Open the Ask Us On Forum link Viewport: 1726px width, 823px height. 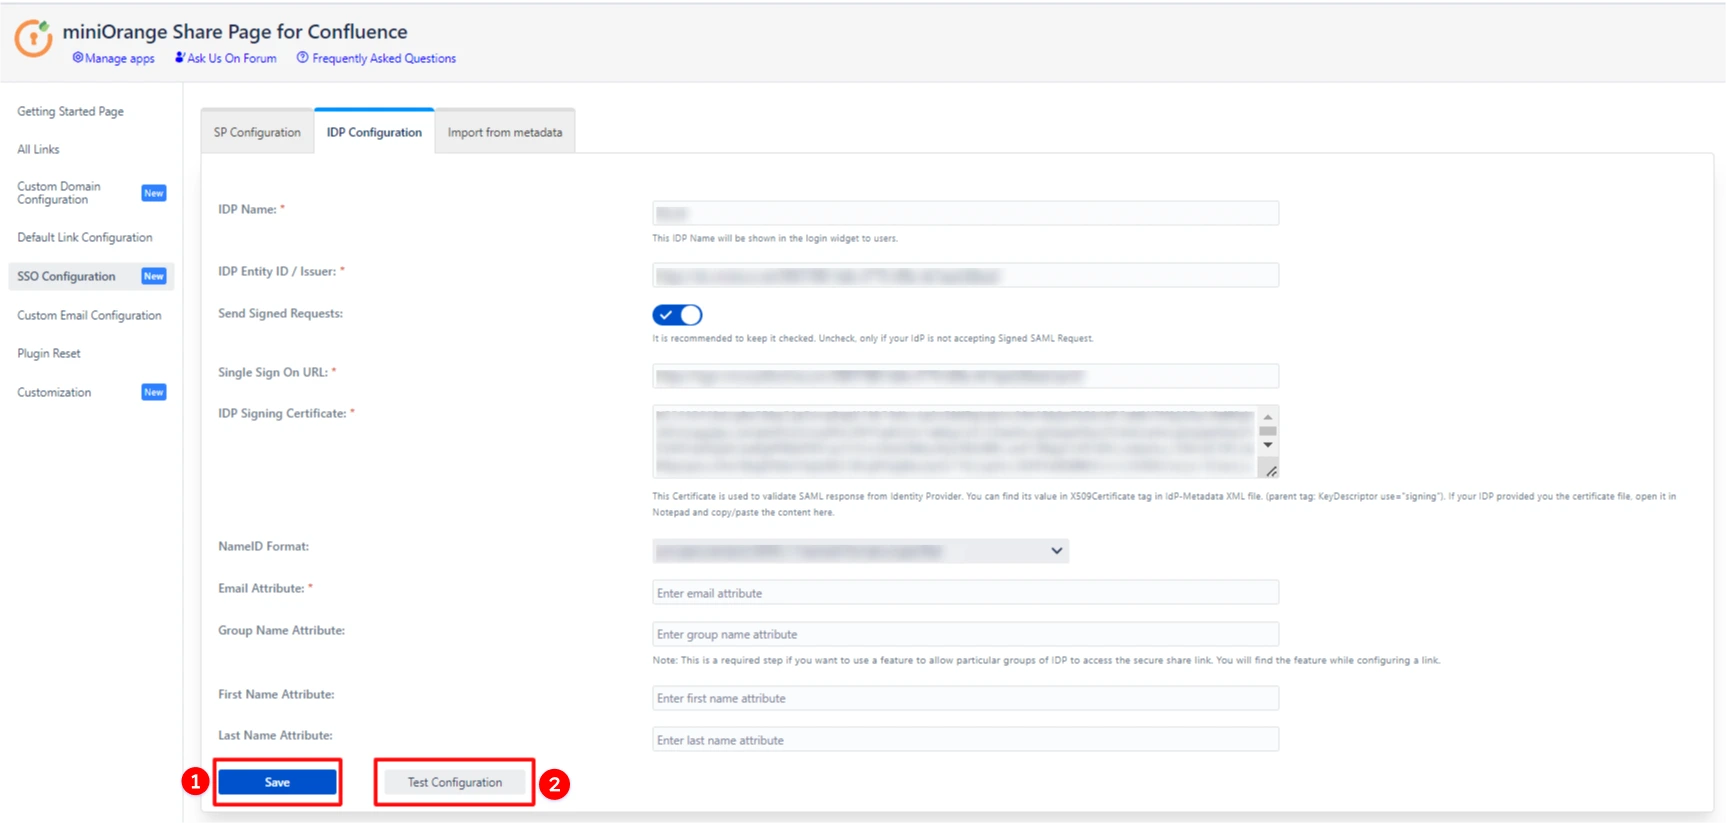[232, 59]
